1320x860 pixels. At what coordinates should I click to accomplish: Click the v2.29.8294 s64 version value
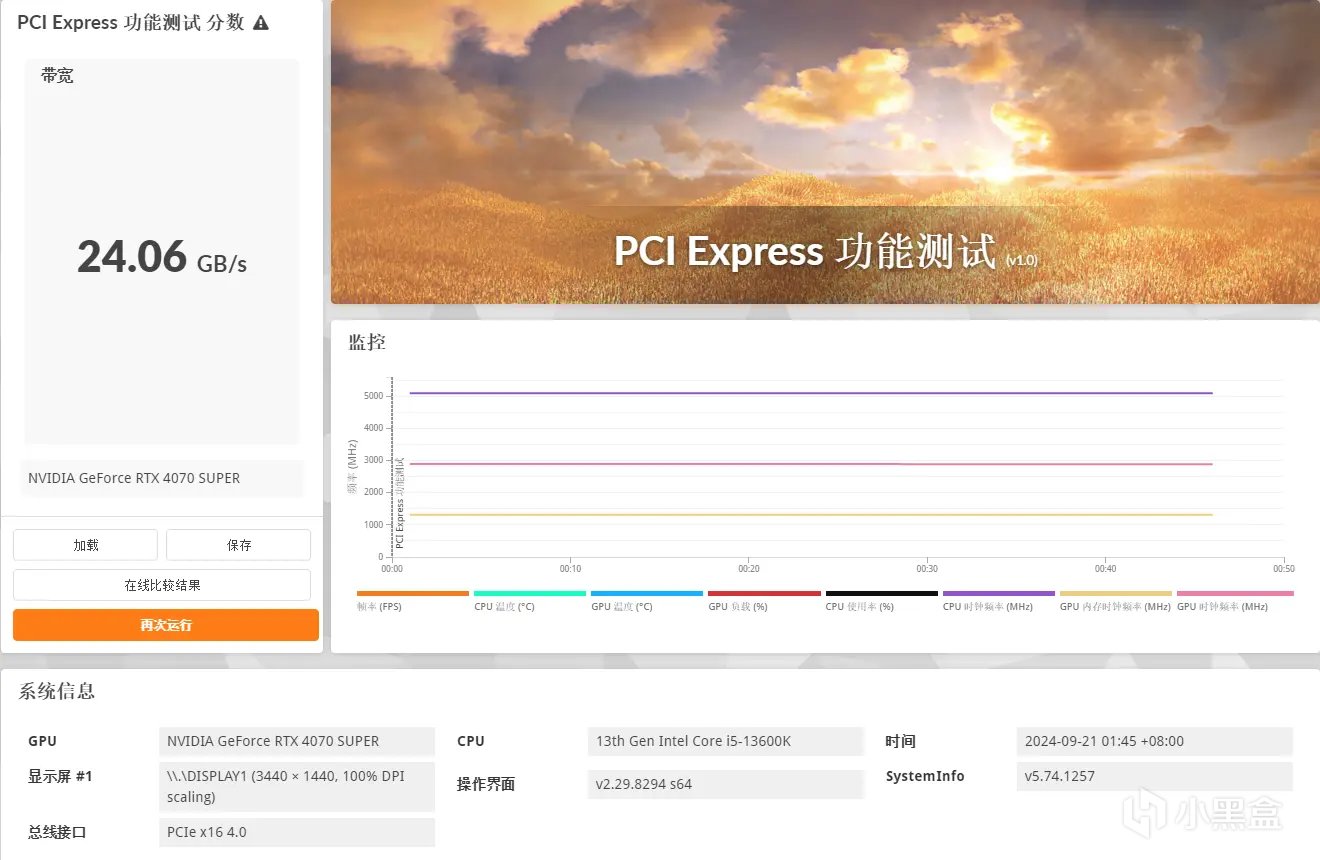coord(726,784)
